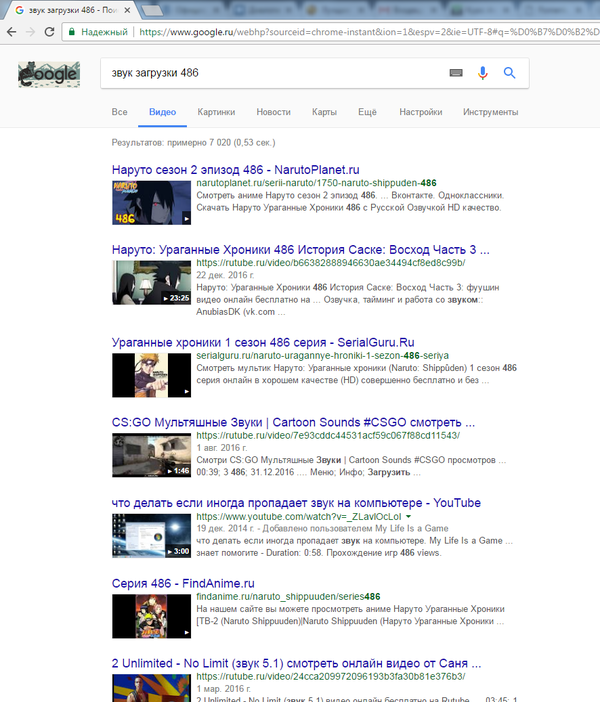Switch to the Картинки tab
Image resolution: width=600 pixels, height=702 pixels.
pos(216,113)
